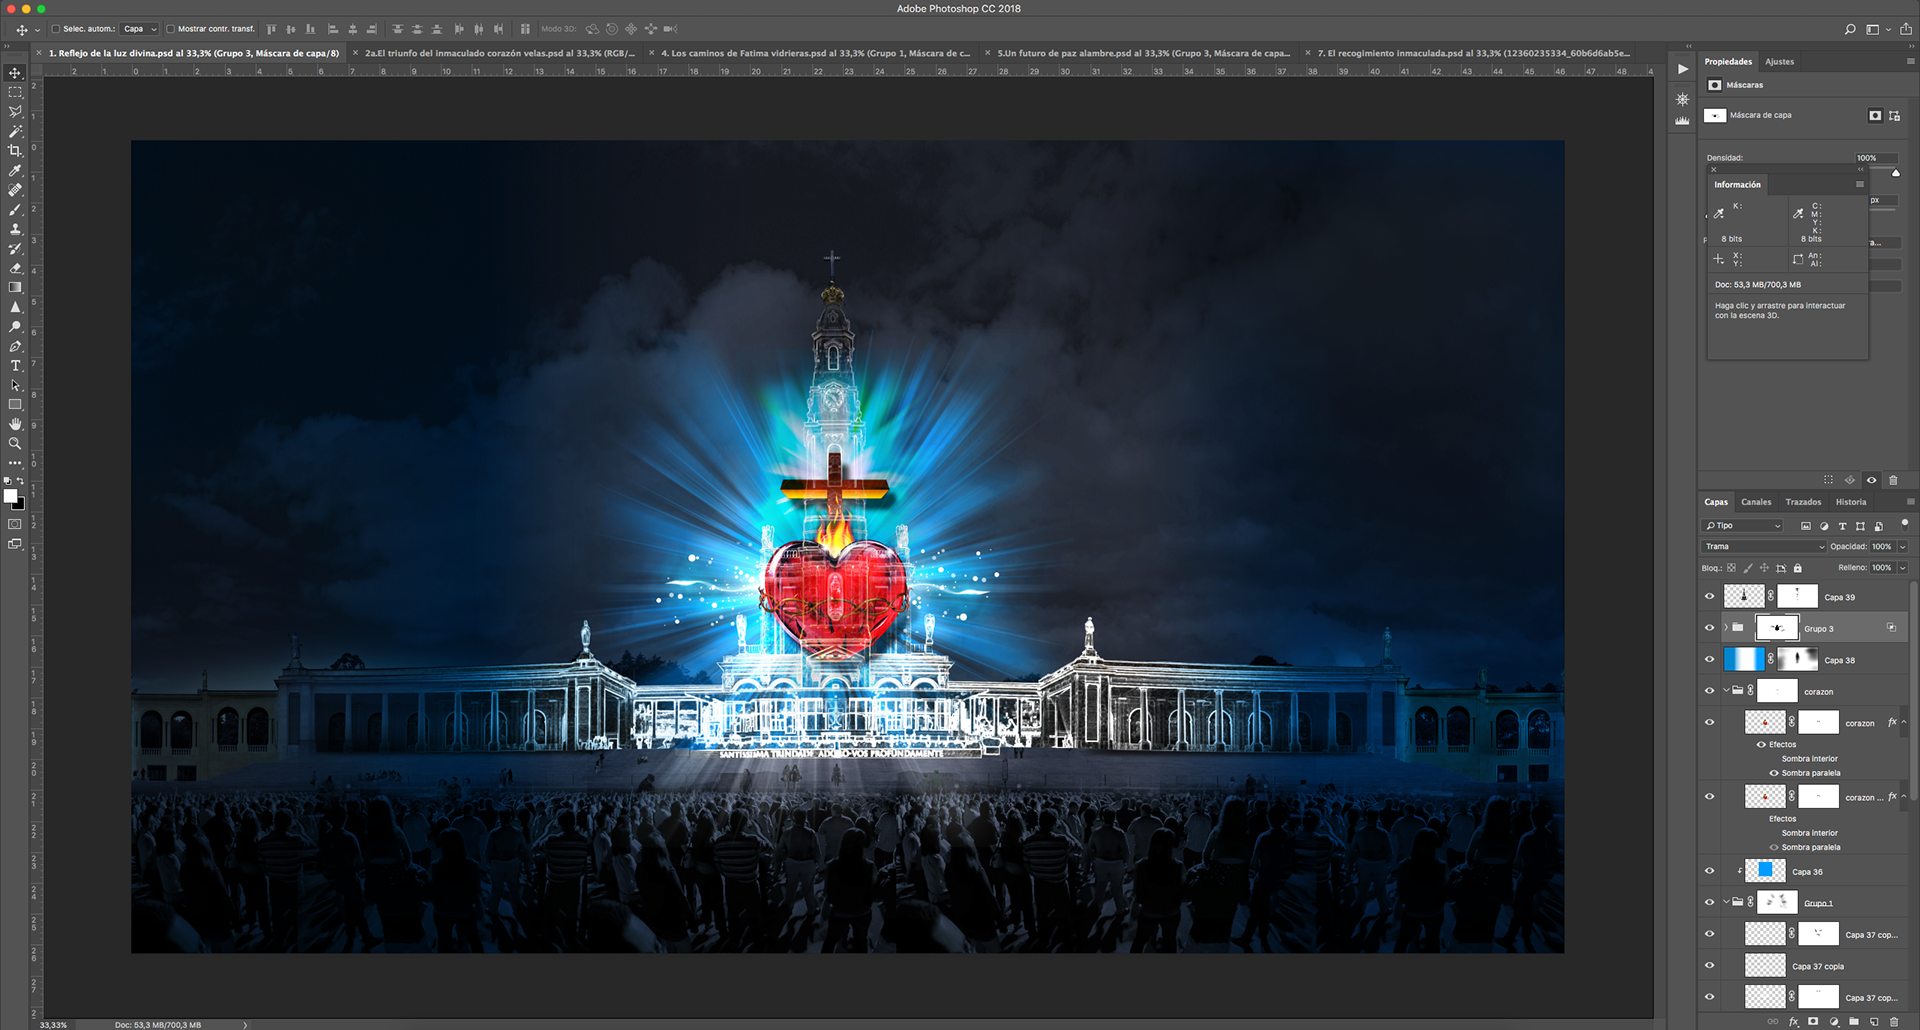1920x1030 pixels.
Task: Open the Relleno value dropdown arrow
Action: pos(1903,568)
